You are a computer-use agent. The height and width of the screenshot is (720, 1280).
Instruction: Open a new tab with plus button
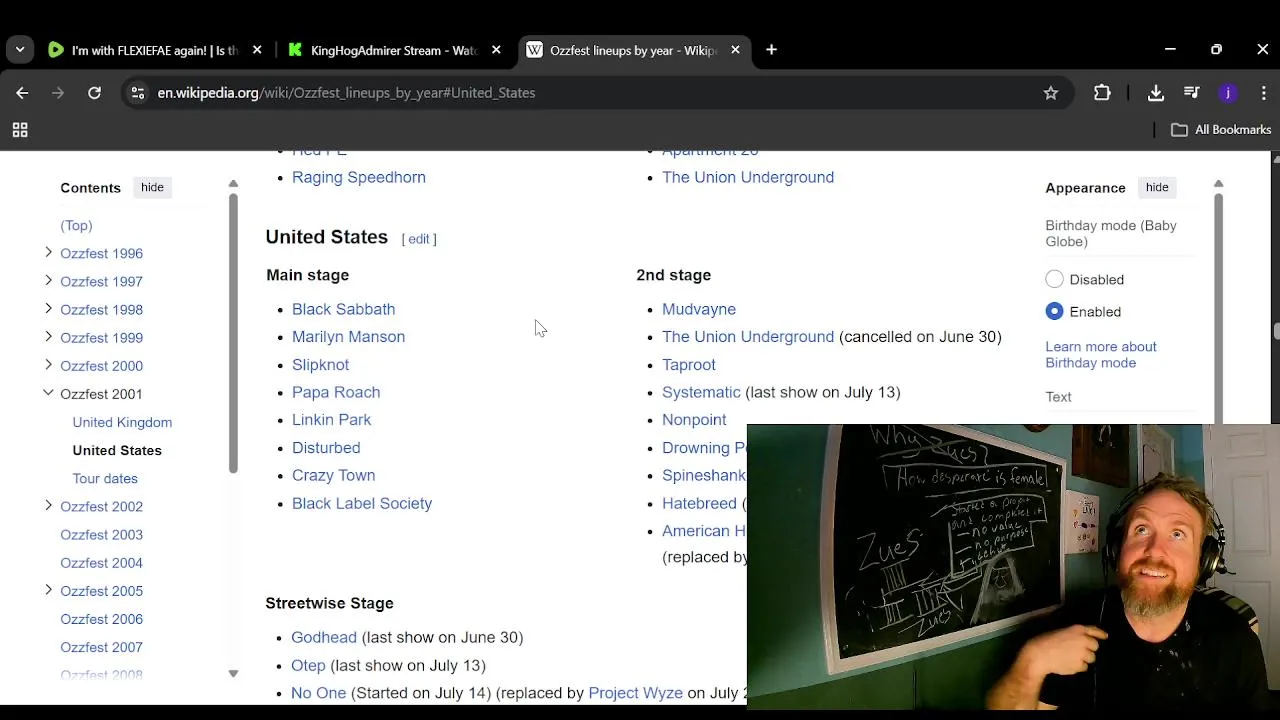click(771, 50)
